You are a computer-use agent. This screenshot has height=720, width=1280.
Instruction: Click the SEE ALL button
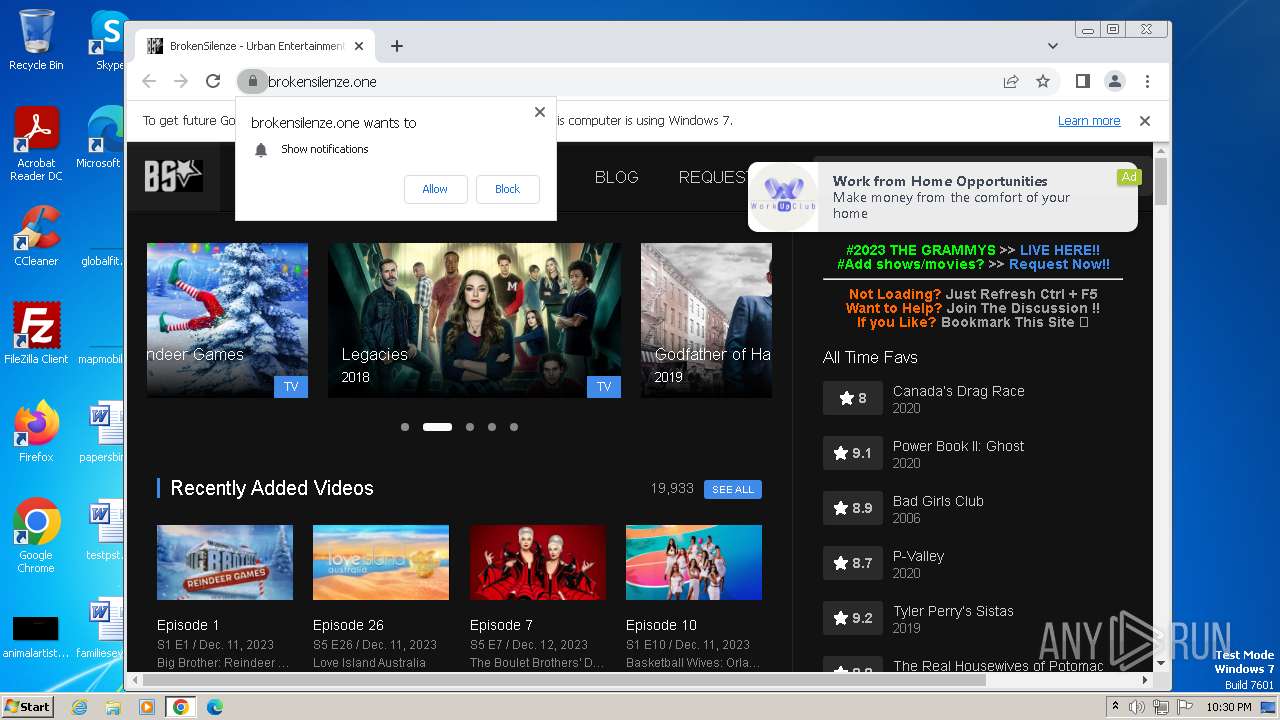pyautogui.click(x=733, y=489)
